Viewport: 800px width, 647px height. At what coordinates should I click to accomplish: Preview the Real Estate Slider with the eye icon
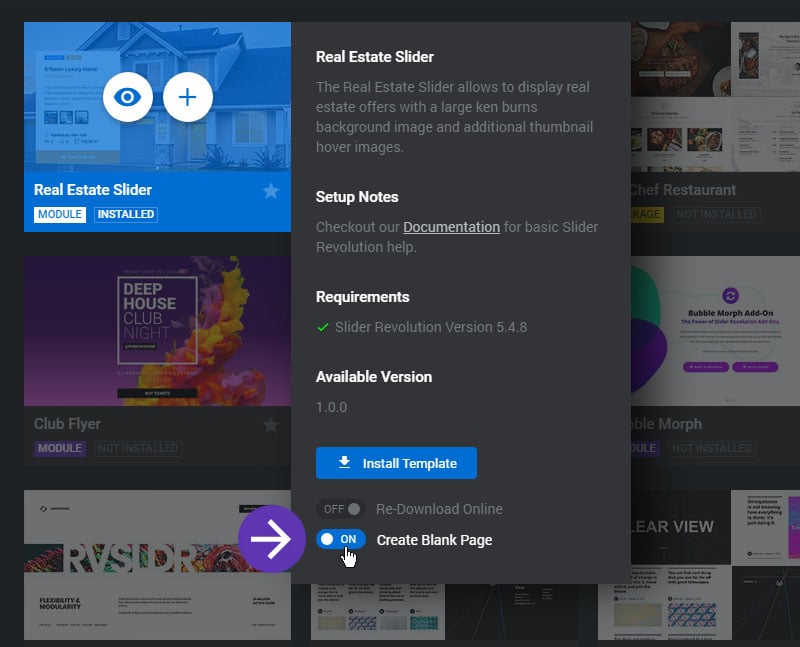[128, 97]
